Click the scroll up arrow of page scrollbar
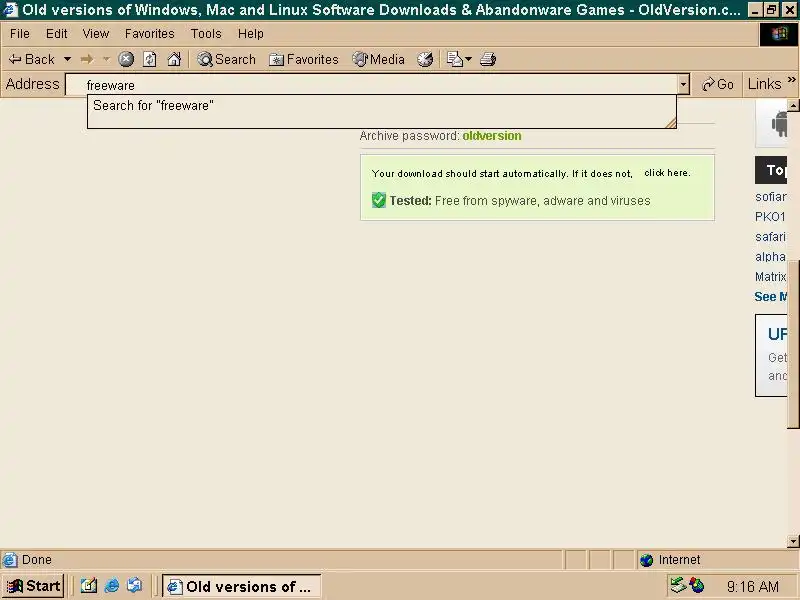This screenshot has height=600, width=800. 793,106
